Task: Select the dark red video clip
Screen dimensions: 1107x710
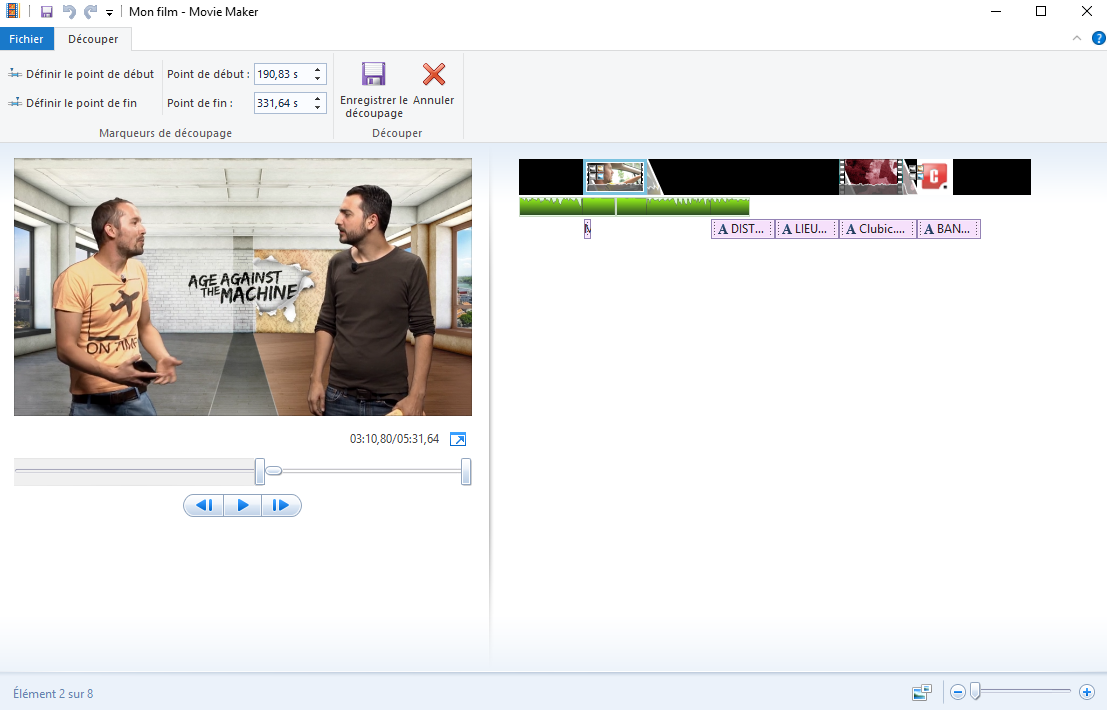Action: point(871,176)
